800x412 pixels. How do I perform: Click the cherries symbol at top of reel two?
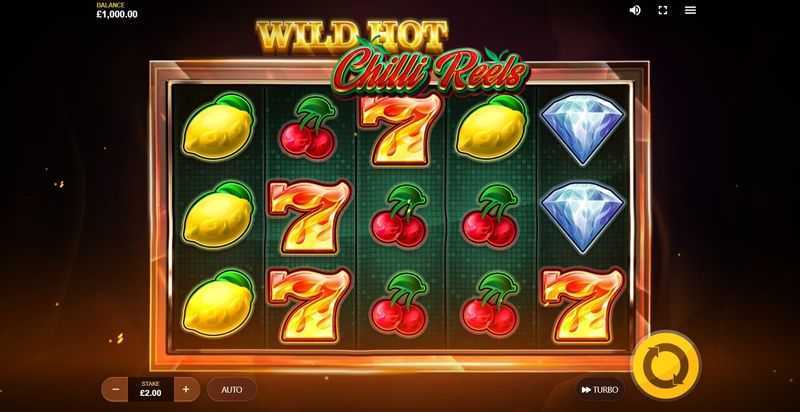(x=308, y=128)
